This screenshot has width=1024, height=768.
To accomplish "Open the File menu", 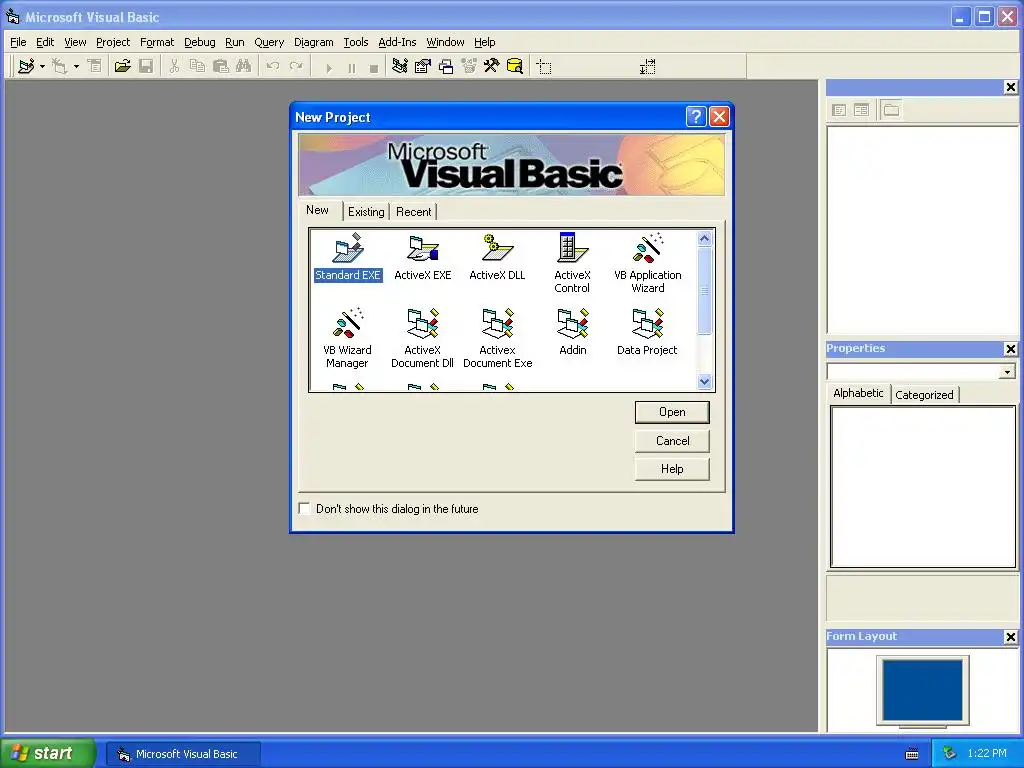I will click(x=18, y=42).
